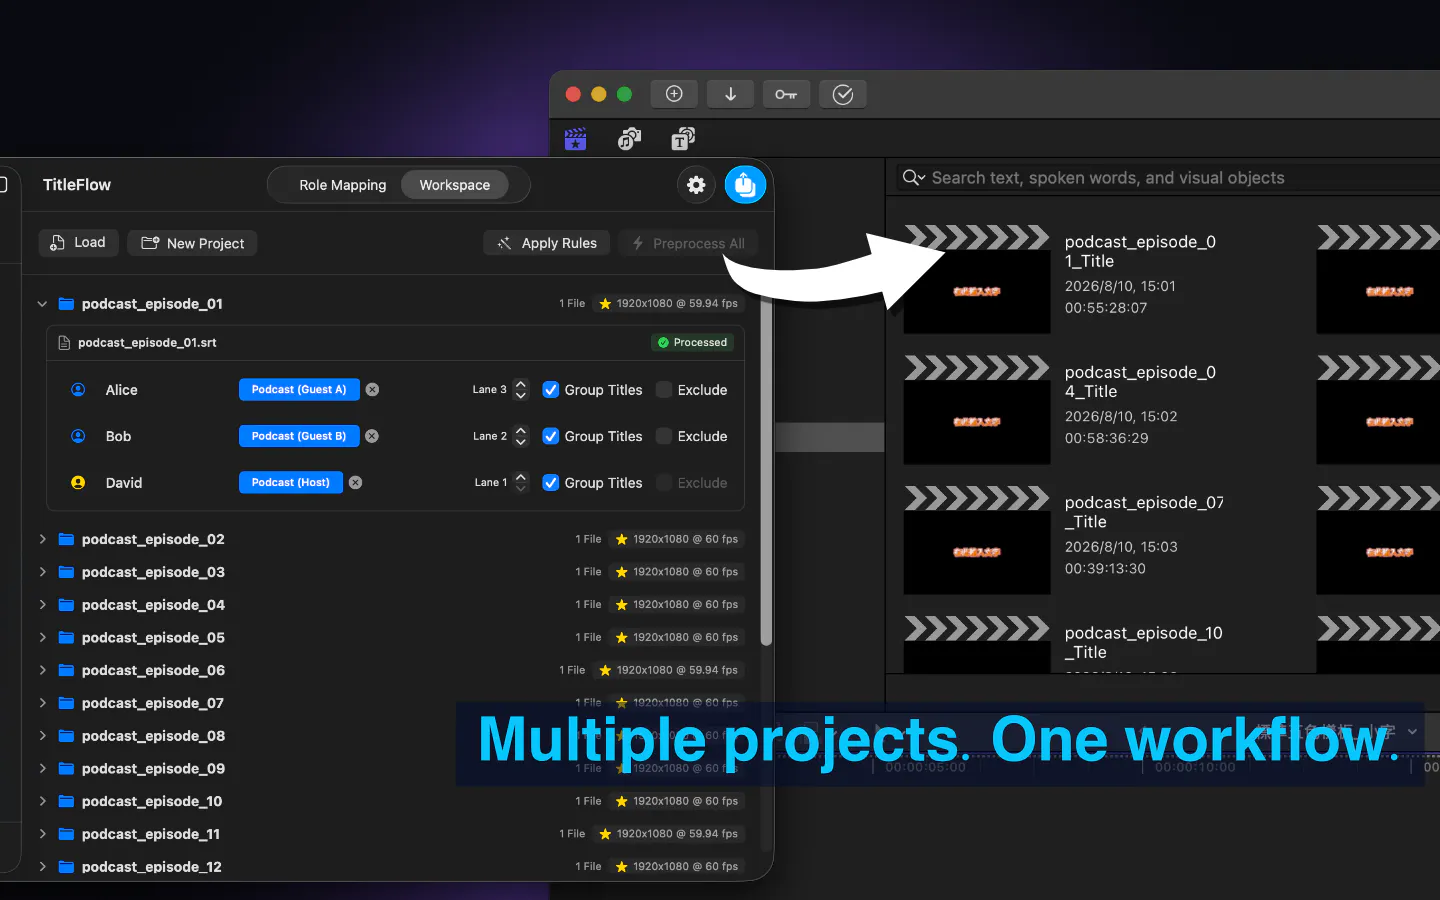This screenshot has width=1440, height=900.
Task: Click the star rating on podcast_episode_02
Action: (x=622, y=540)
